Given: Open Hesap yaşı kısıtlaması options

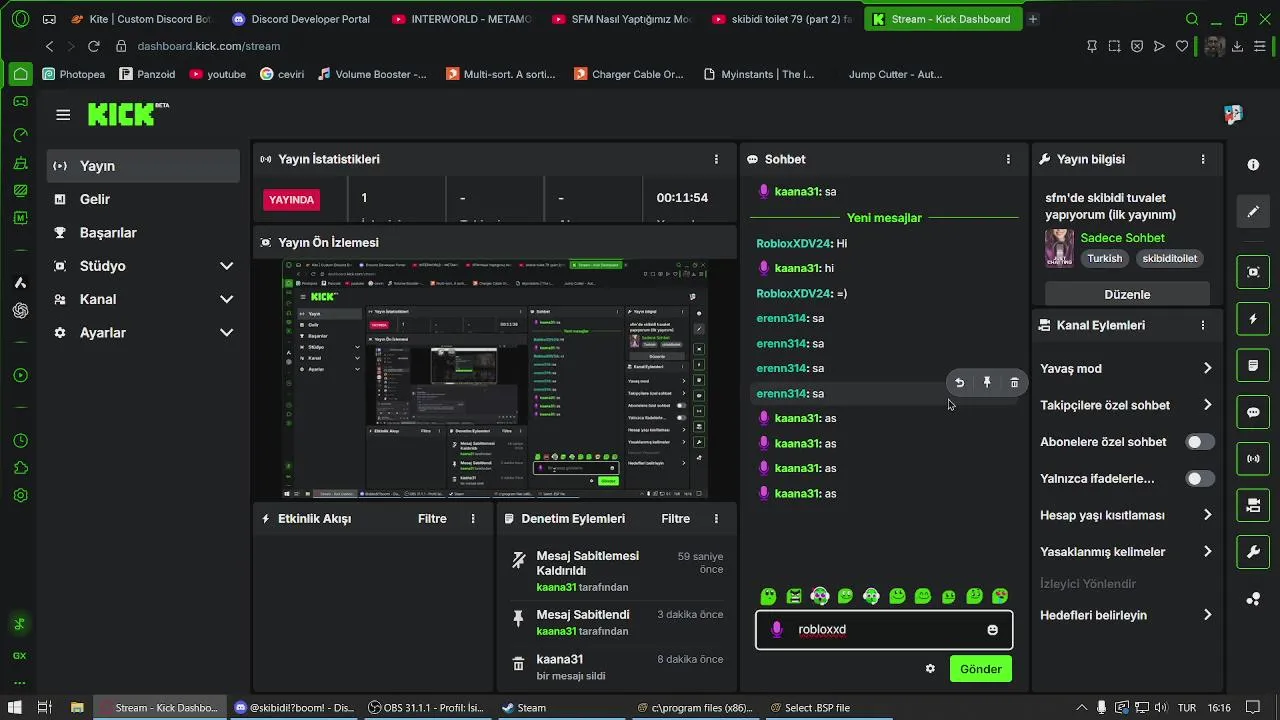Looking at the screenshot, I should (x=1207, y=515).
